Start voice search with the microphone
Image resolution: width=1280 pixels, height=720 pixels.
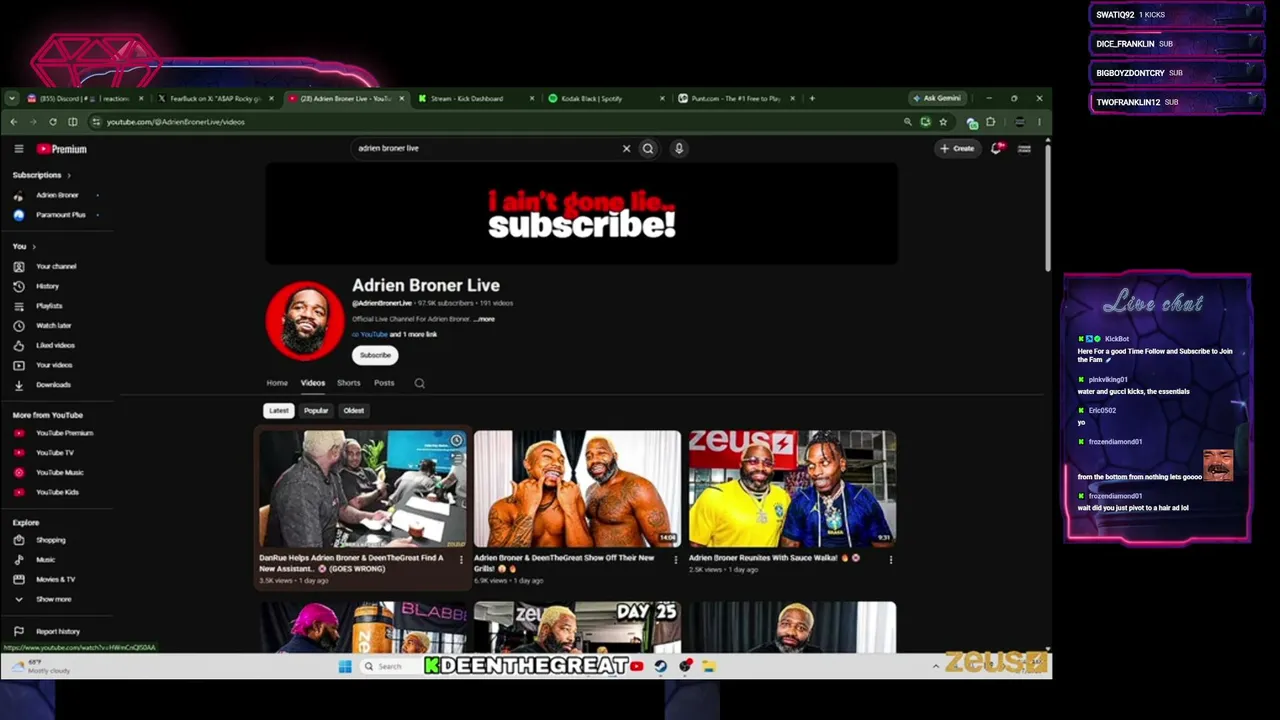click(678, 148)
